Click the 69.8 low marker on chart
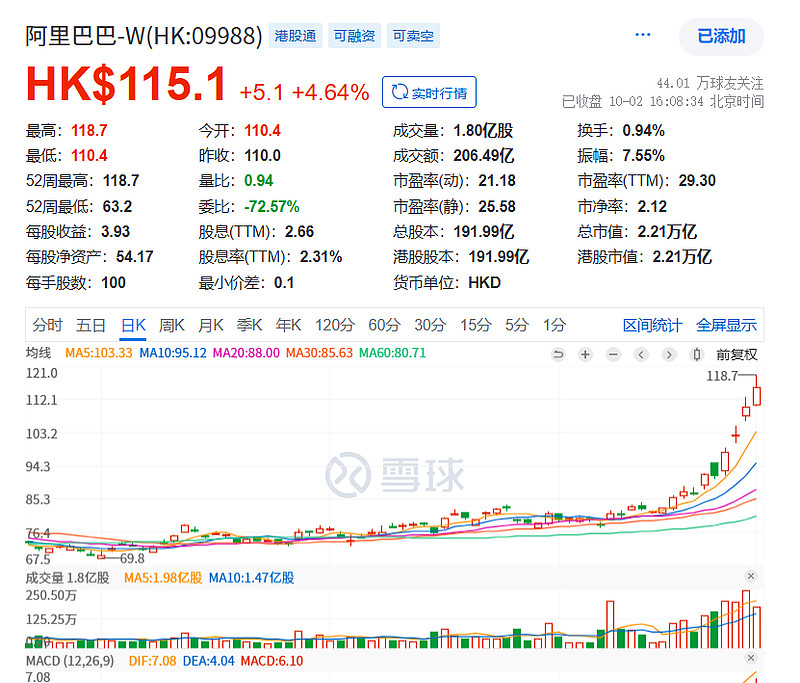The image size is (800, 683). 132,559
